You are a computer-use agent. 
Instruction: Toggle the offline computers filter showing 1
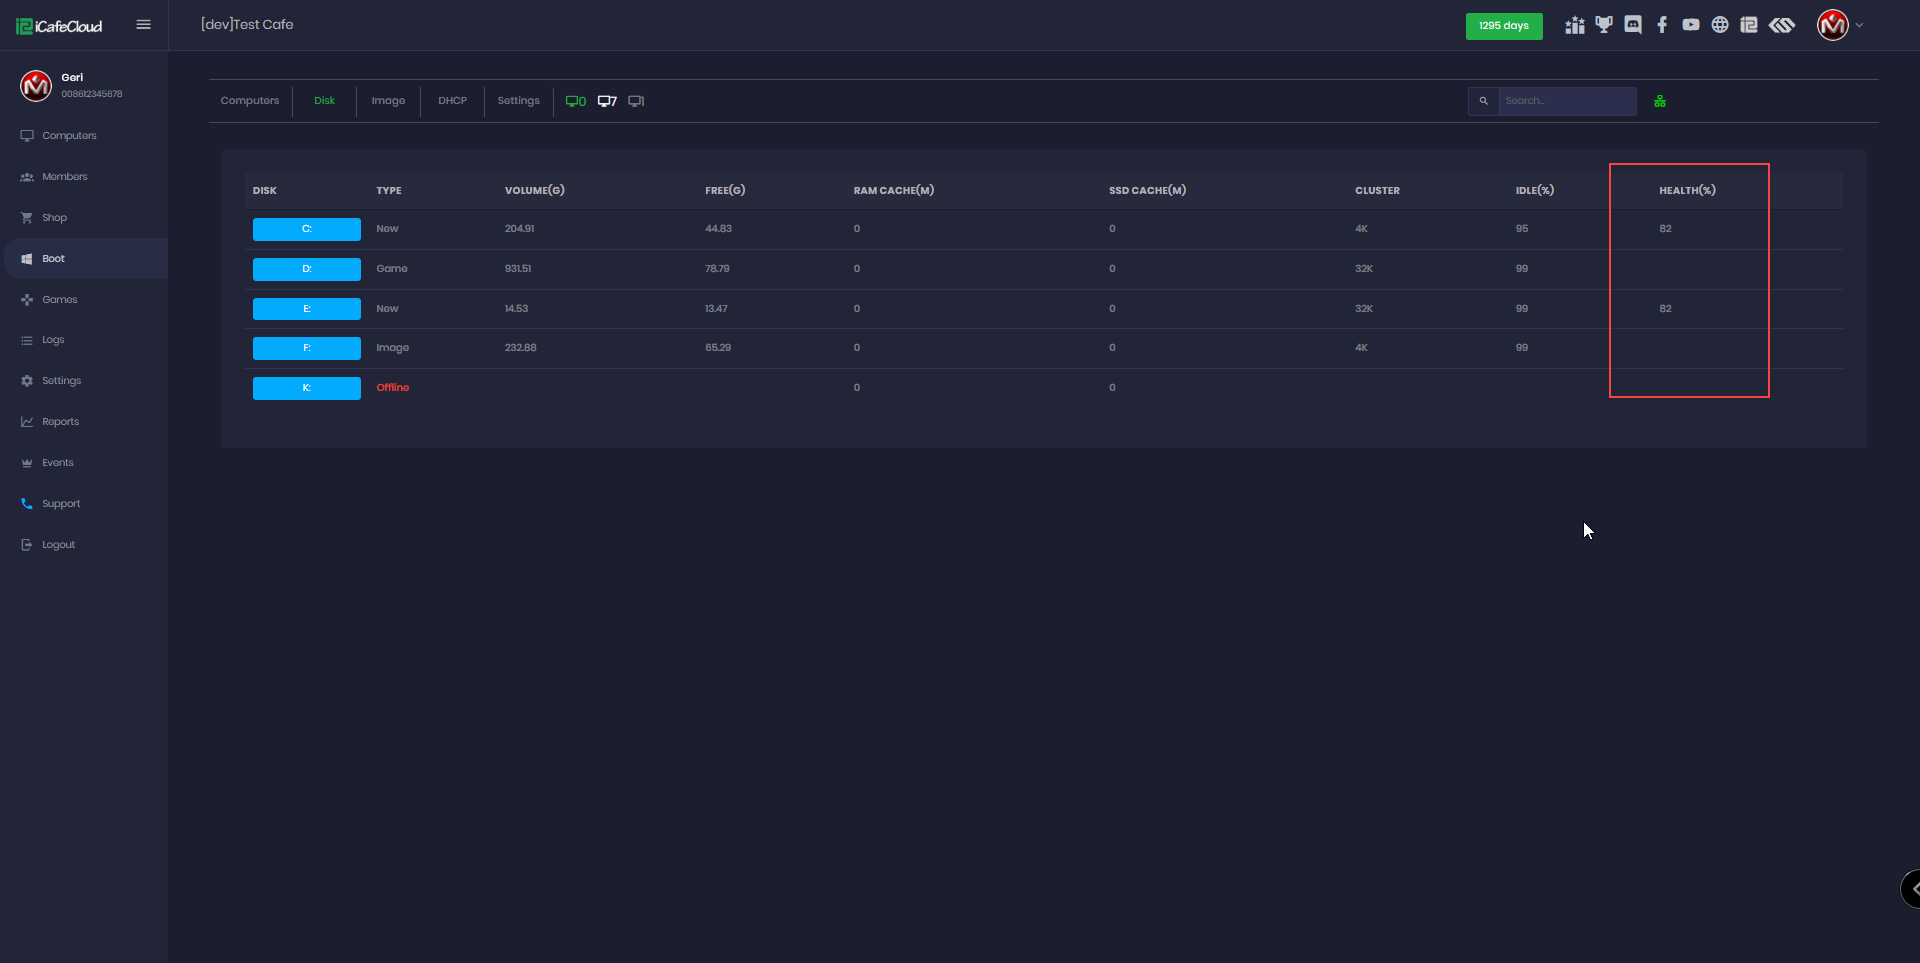(635, 100)
